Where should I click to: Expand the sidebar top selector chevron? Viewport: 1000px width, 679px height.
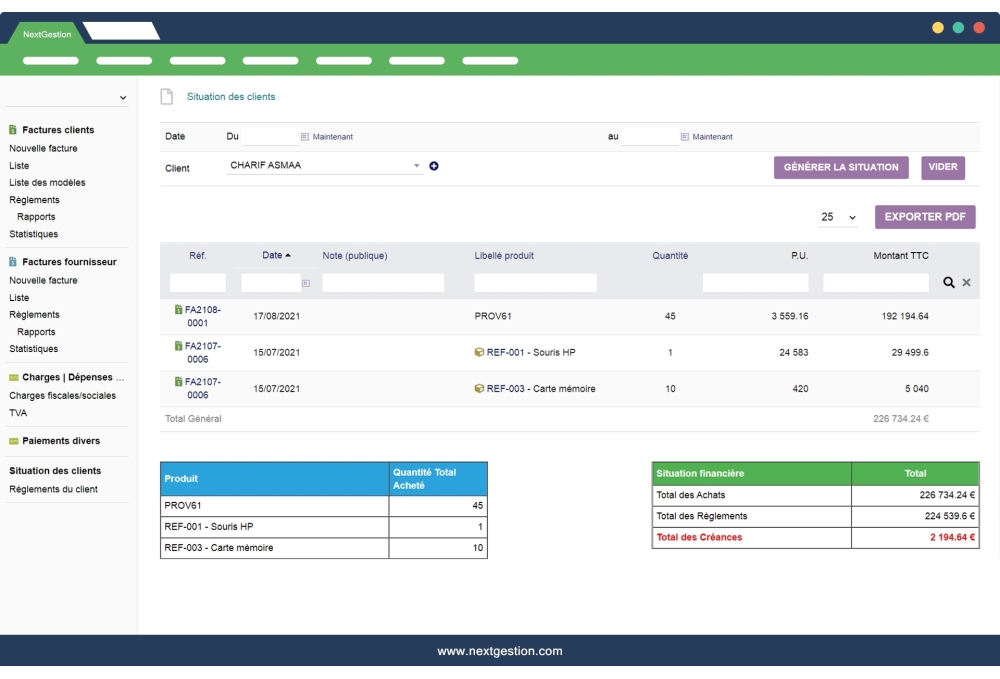pos(123,98)
